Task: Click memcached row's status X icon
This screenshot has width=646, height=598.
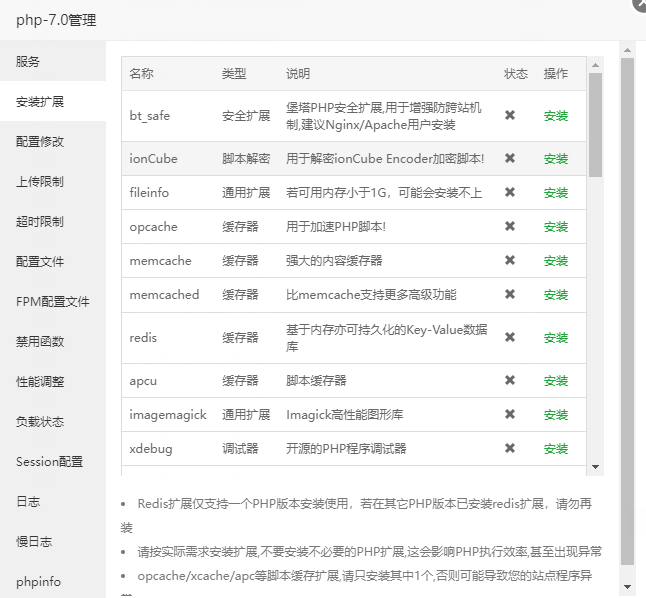Action: 510,294
